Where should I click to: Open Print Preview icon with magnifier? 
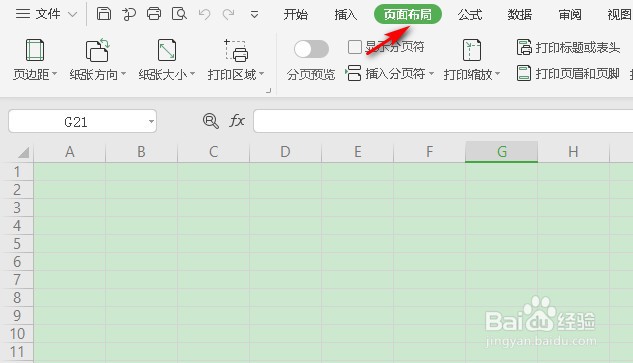179,14
